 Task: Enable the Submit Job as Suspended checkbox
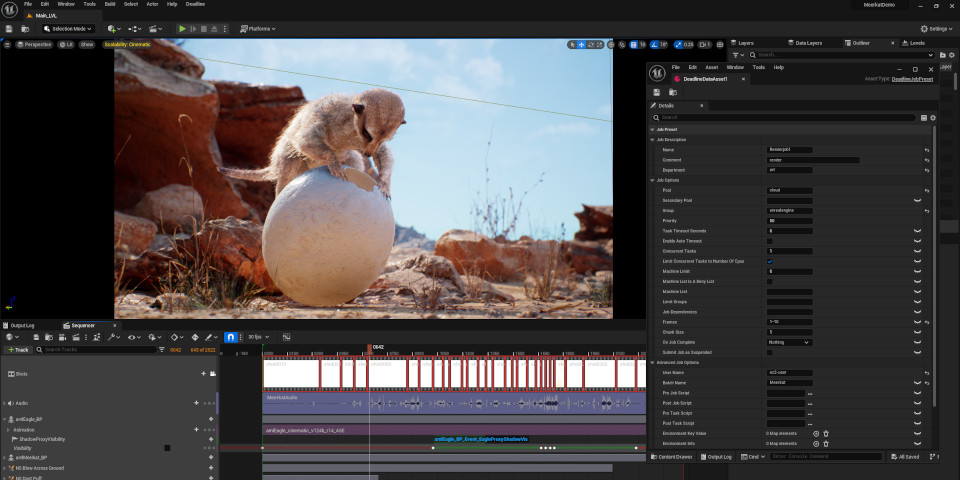(x=770, y=352)
